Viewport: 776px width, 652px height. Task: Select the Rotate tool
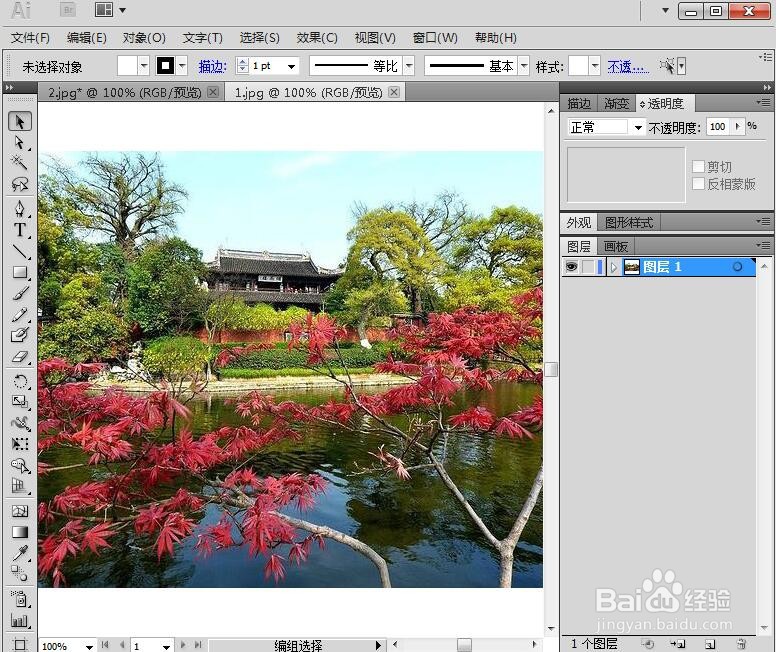(x=20, y=381)
